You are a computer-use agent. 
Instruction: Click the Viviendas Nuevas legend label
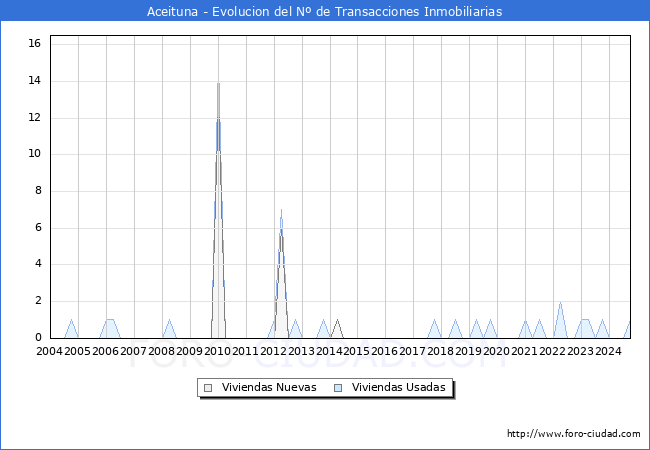click(x=269, y=387)
